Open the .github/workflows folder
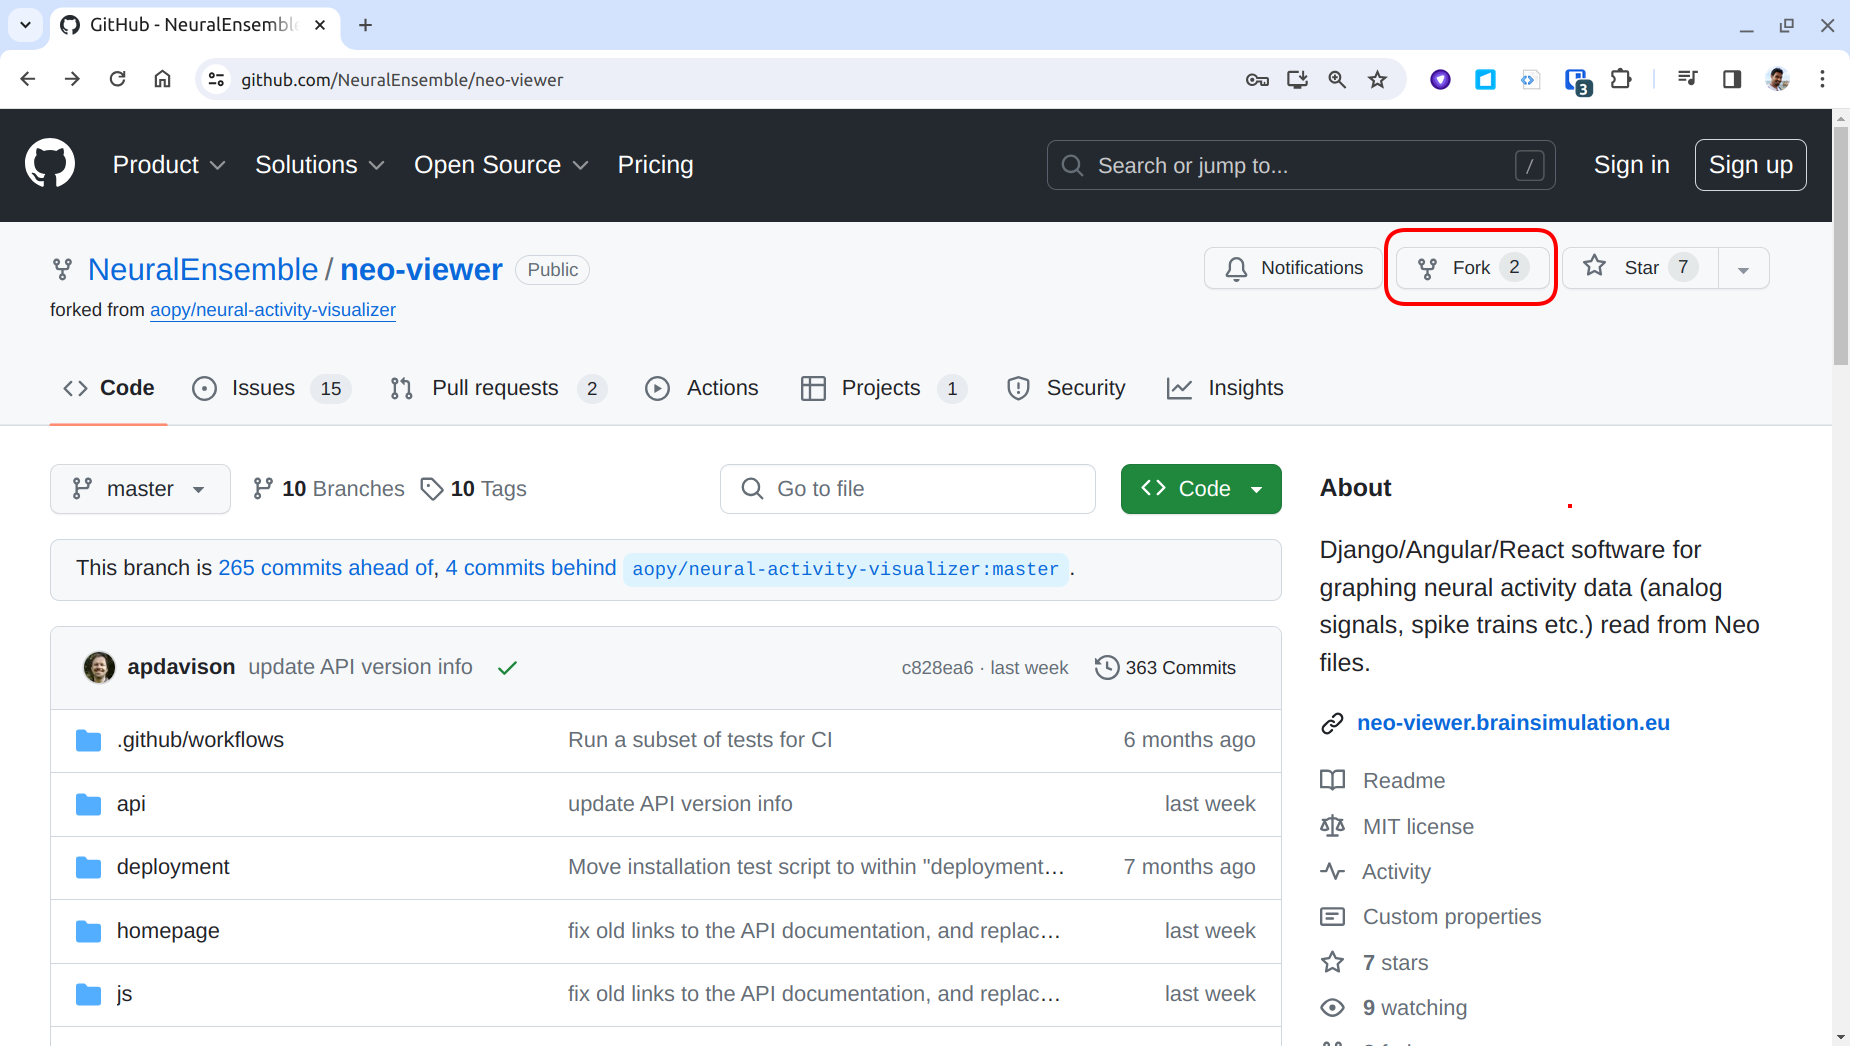The height and width of the screenshot is (1046, 1850). tap(200, 740)
